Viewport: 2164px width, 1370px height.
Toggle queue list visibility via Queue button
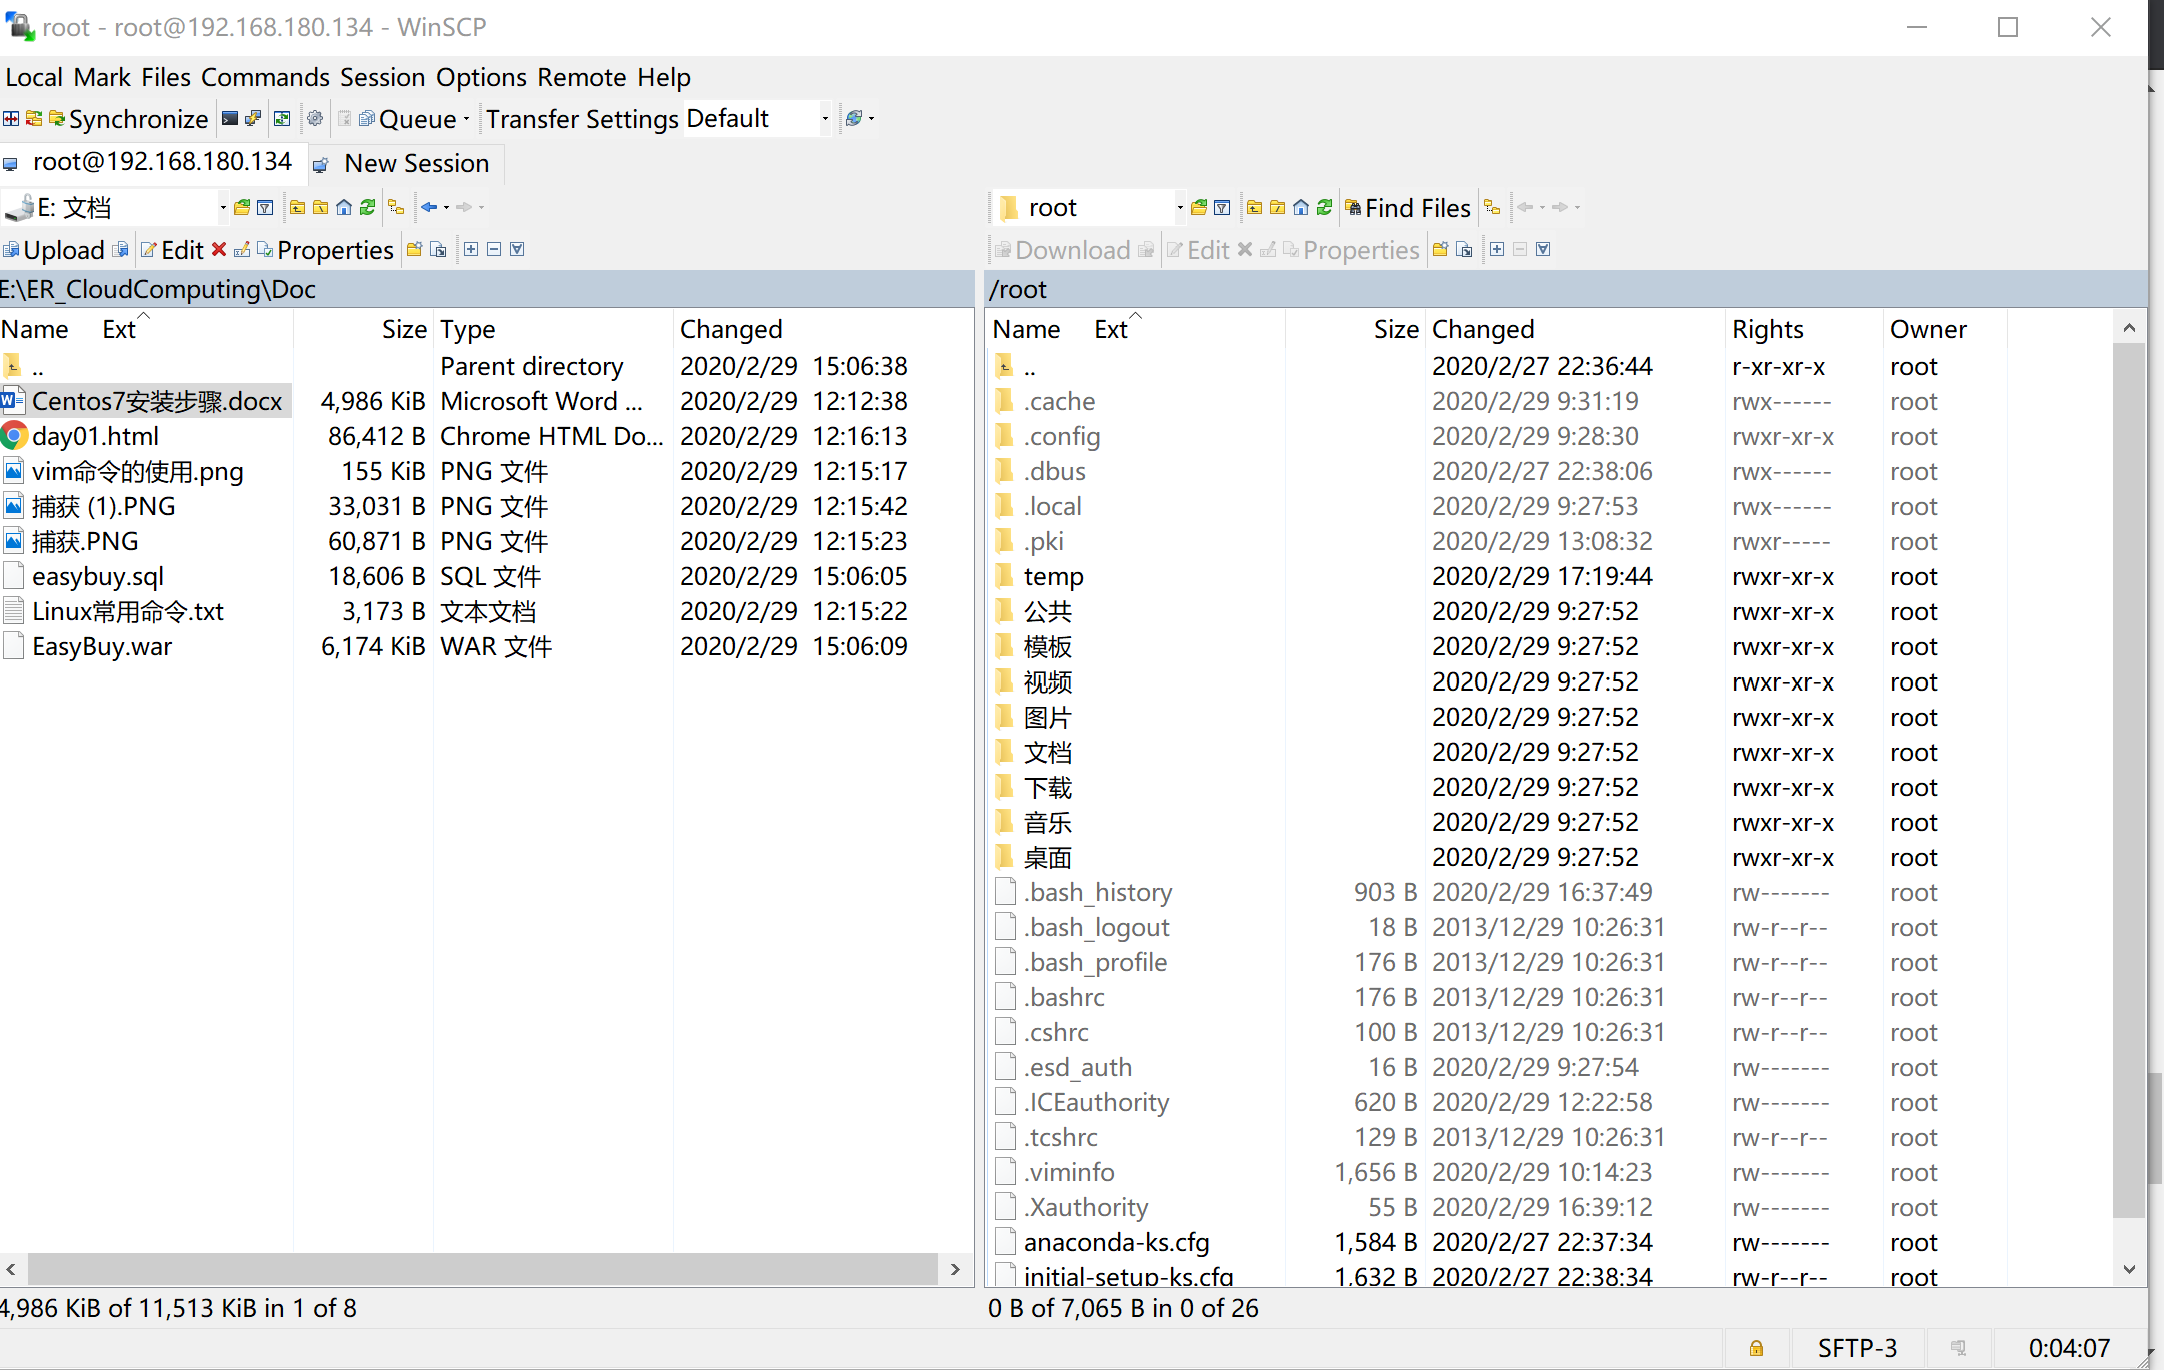point(417,119)
